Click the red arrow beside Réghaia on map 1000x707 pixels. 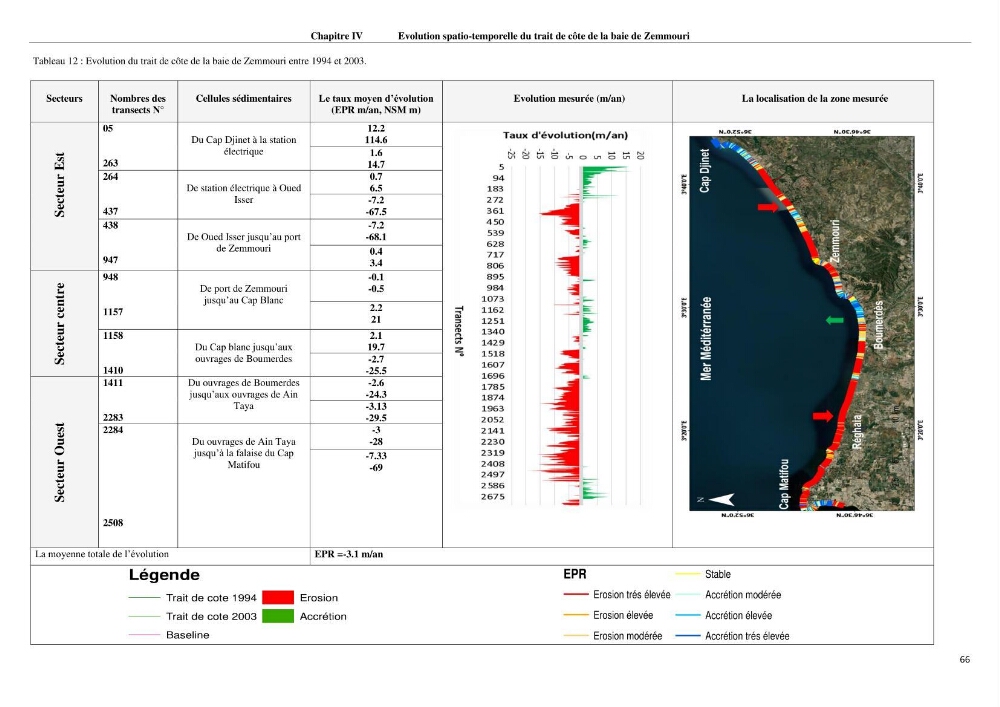[823, 416]
